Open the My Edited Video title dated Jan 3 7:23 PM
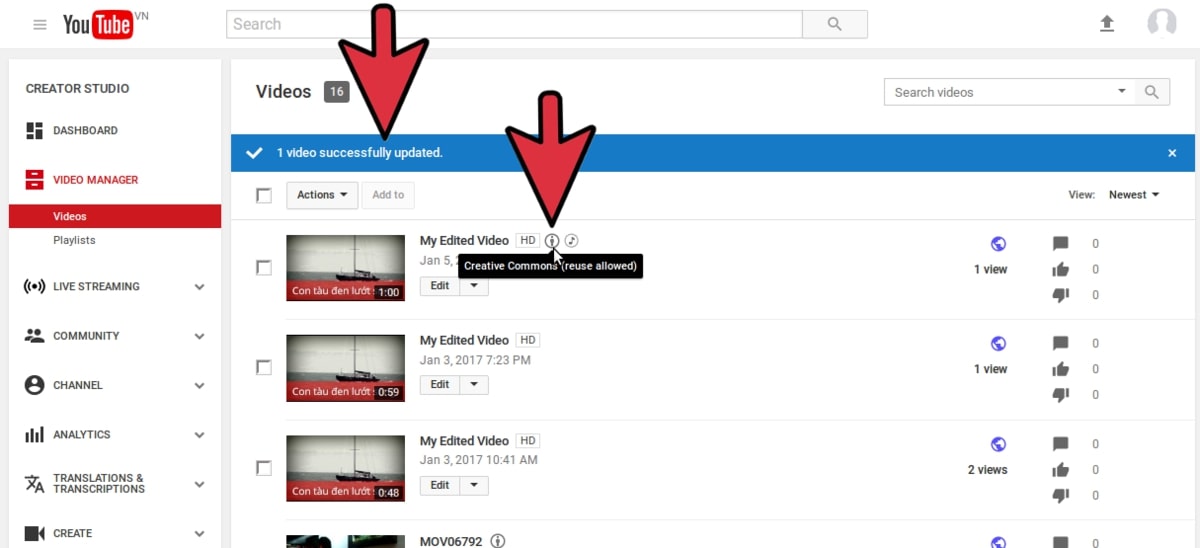The height and width of the screenshot is (548, 1200). click(464, 341)
